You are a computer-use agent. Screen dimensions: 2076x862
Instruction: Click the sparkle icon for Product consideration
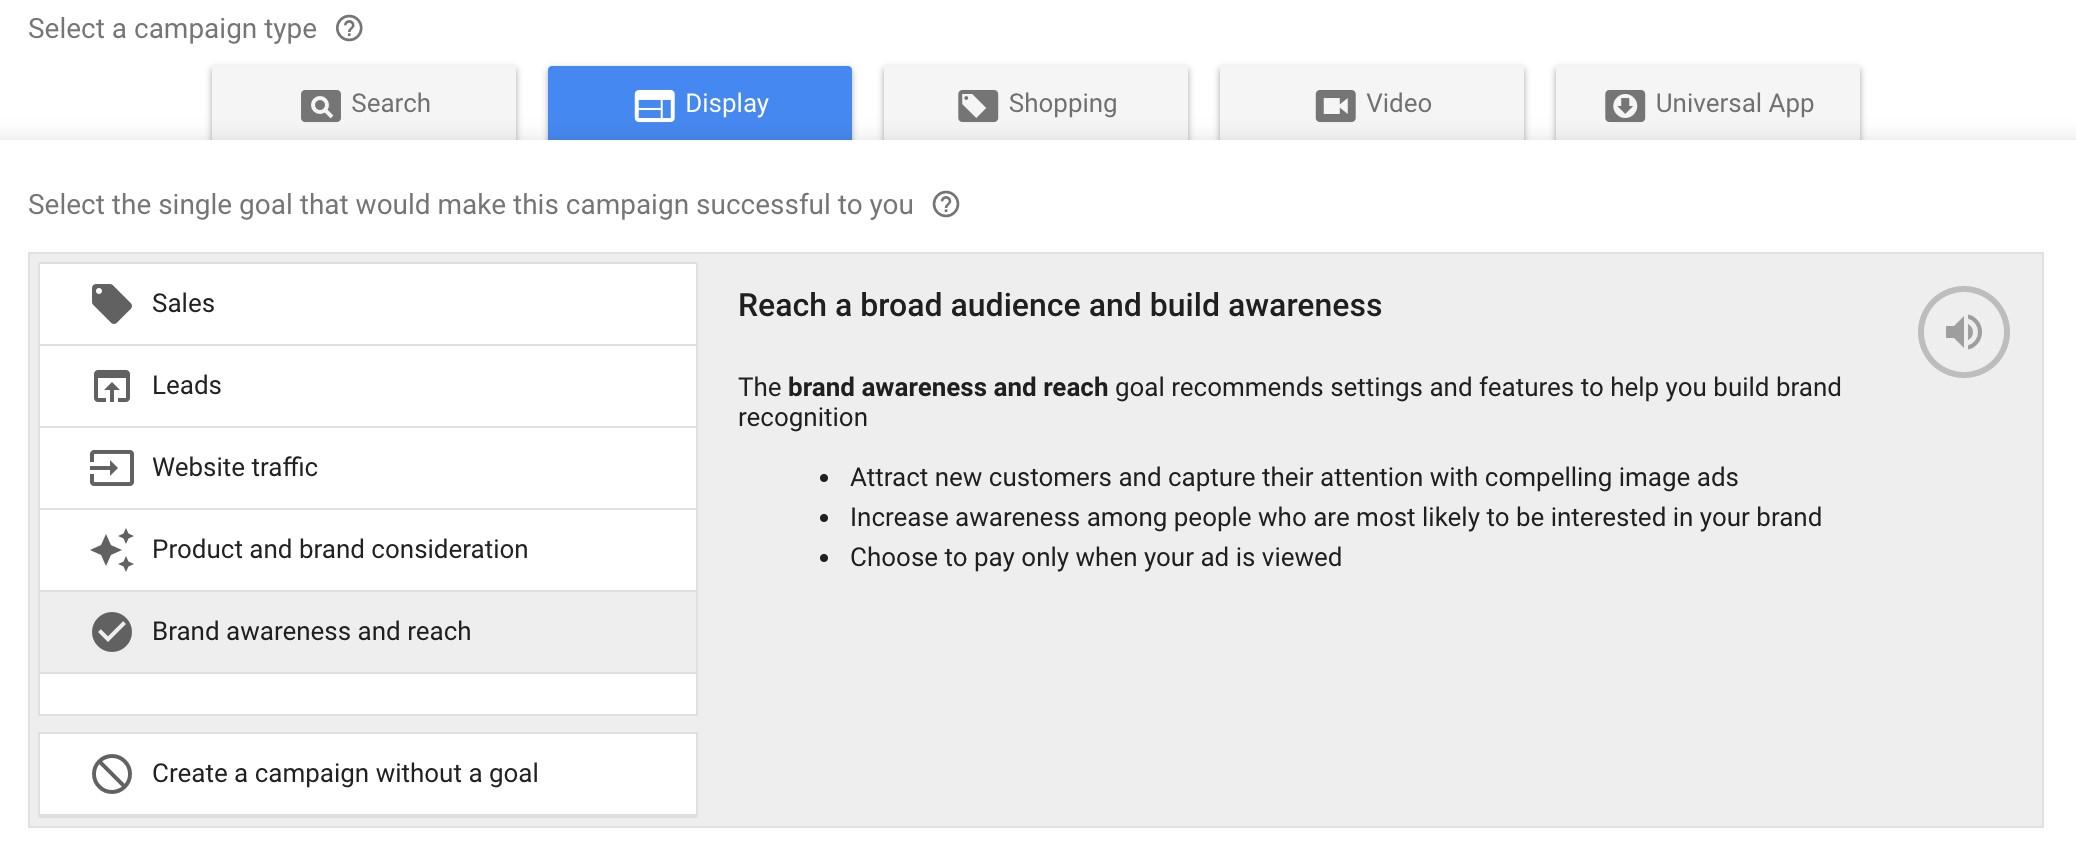(111, 550)
